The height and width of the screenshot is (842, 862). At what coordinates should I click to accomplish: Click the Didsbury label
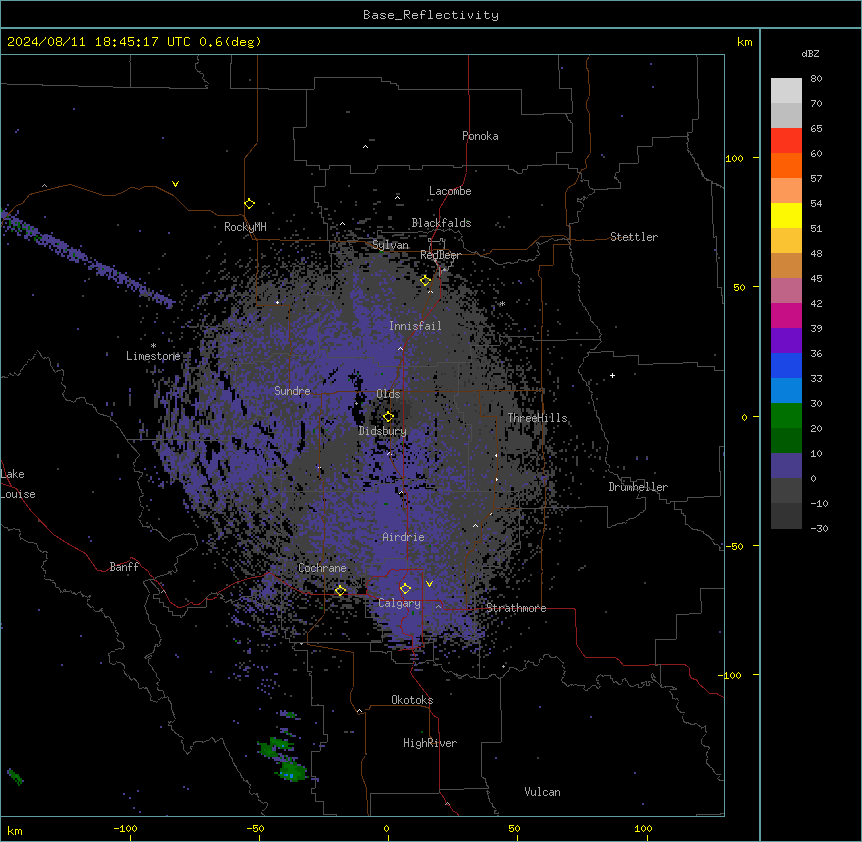[383, 431]
